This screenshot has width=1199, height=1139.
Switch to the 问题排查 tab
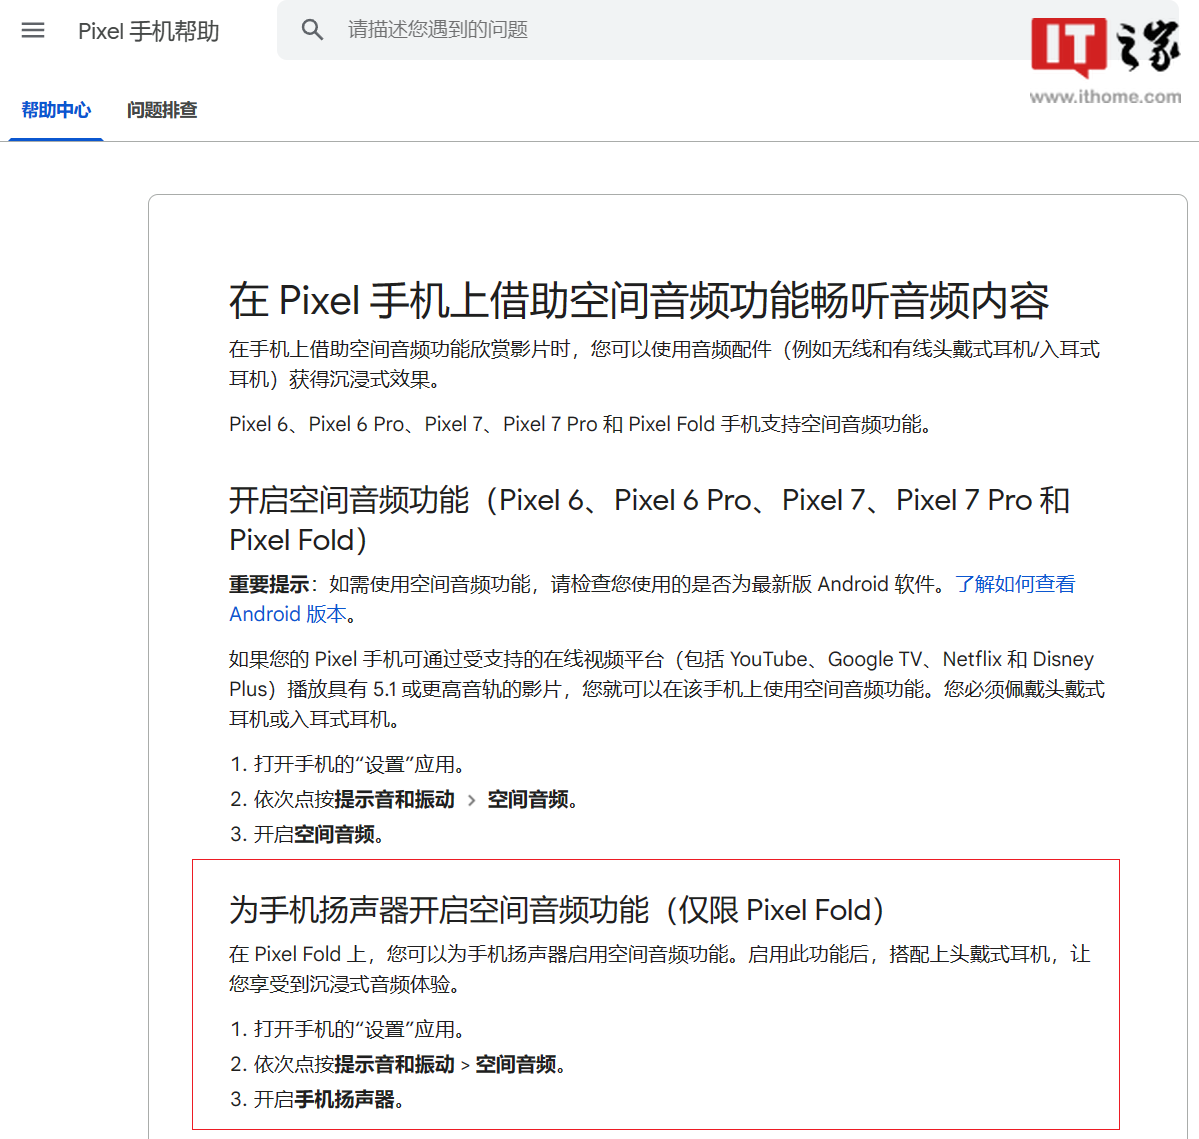(162, 110)
